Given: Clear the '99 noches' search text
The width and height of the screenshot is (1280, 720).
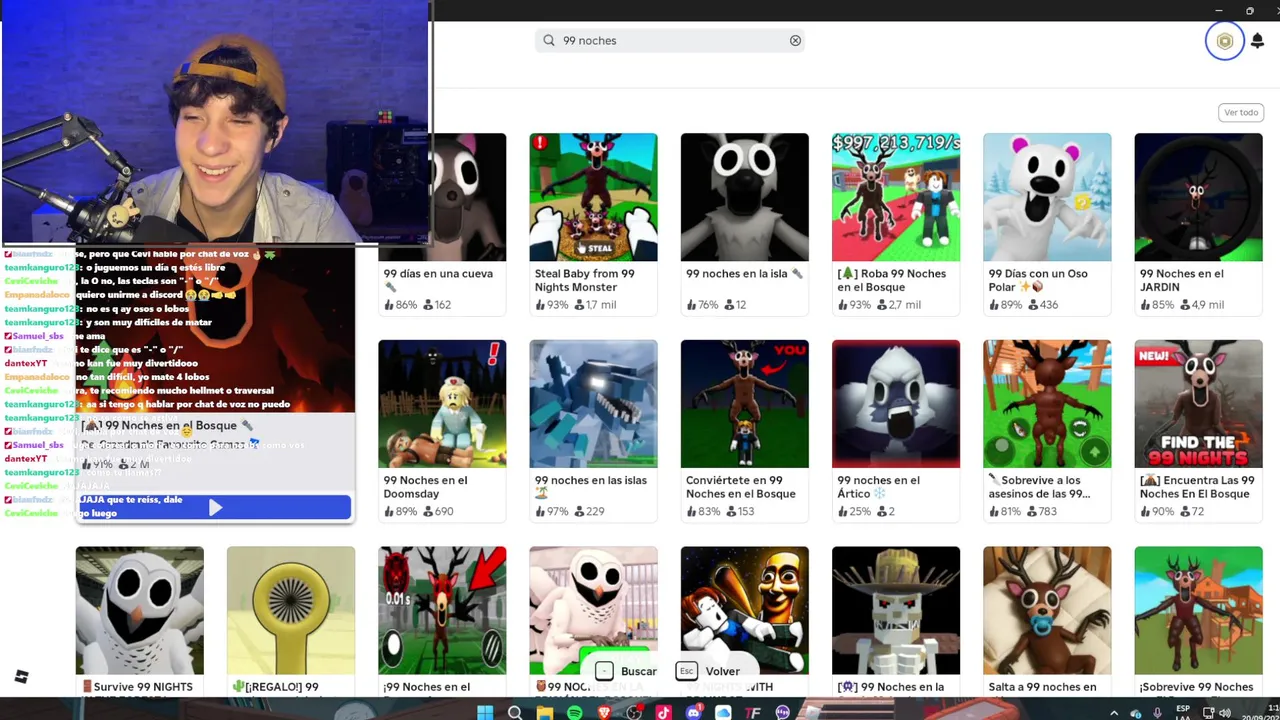Looking at the screenshot, I should 795,41.
